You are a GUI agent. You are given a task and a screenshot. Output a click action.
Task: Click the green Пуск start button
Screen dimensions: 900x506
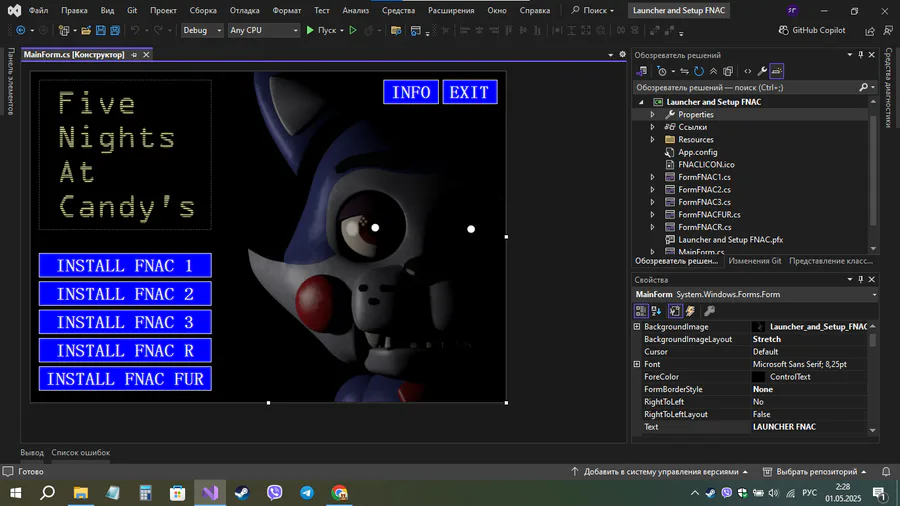point(321,30)
